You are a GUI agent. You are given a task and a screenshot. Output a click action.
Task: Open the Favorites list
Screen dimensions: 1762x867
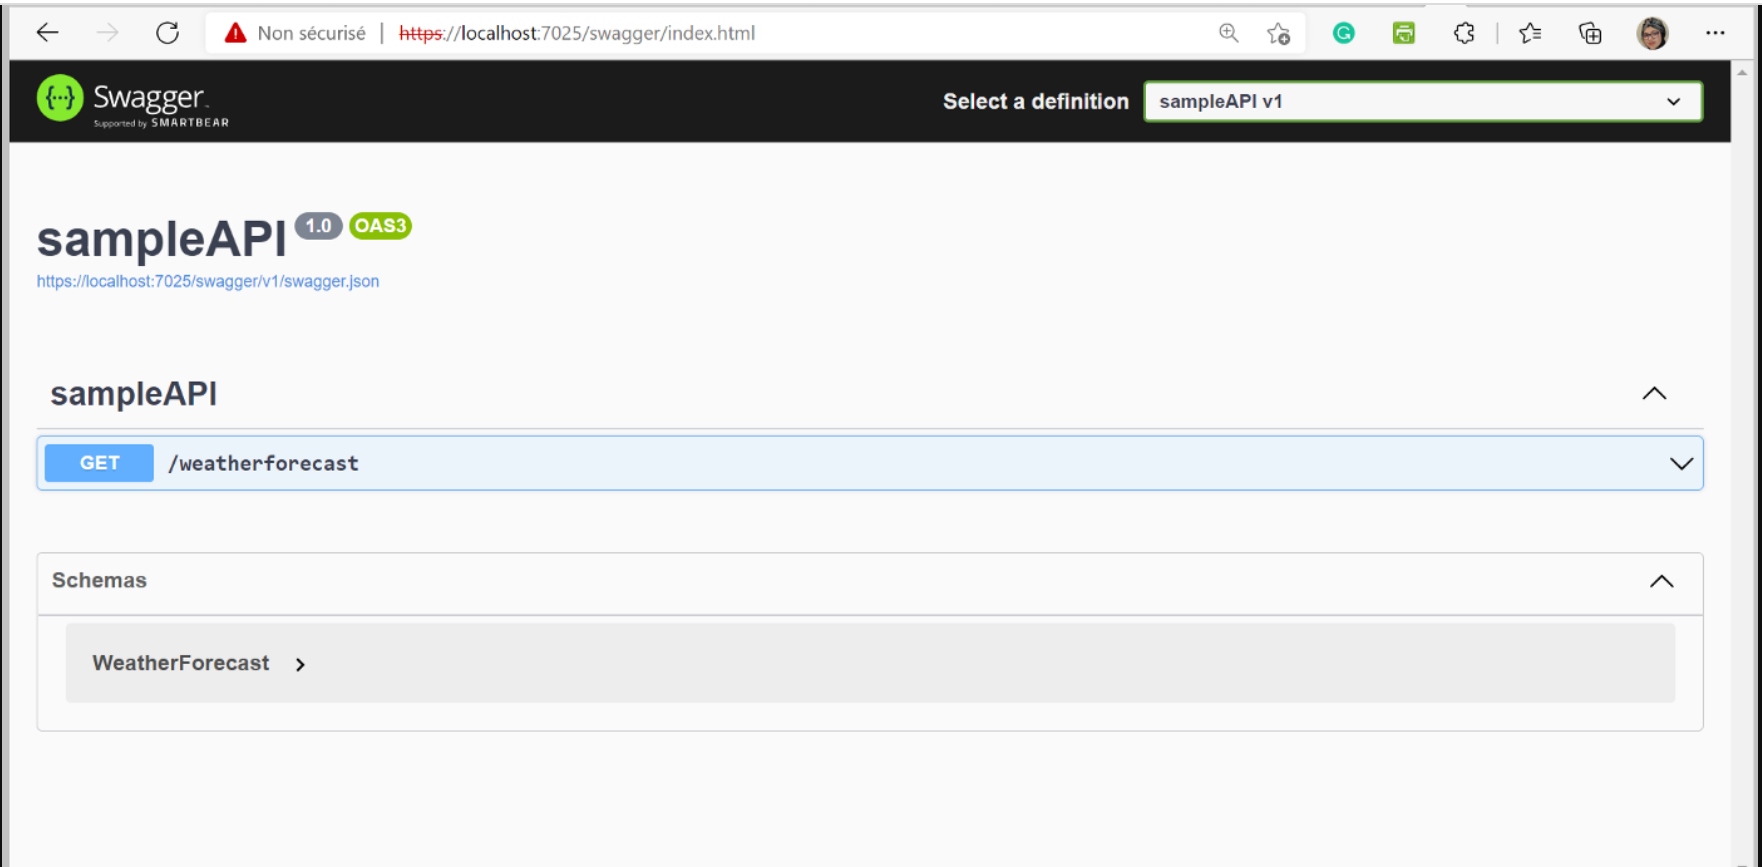[1530, 33]
